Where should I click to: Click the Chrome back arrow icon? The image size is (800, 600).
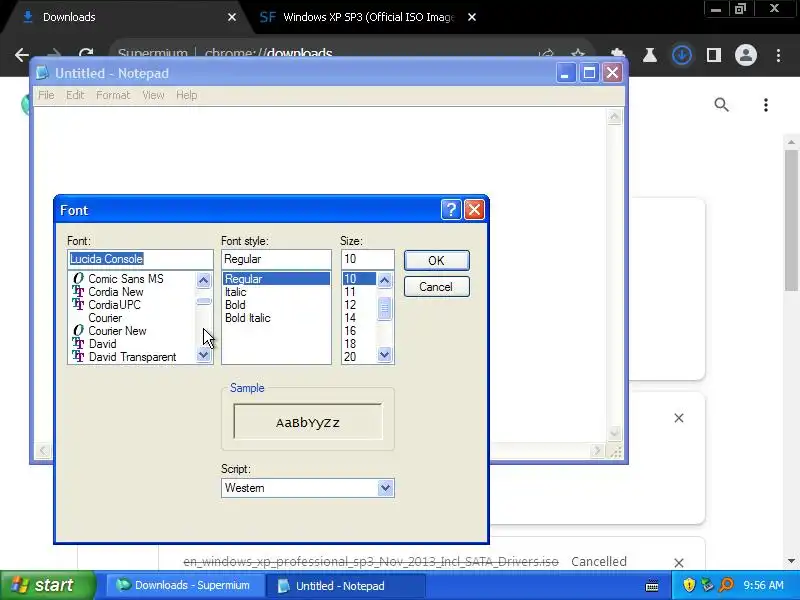(21, 55)
